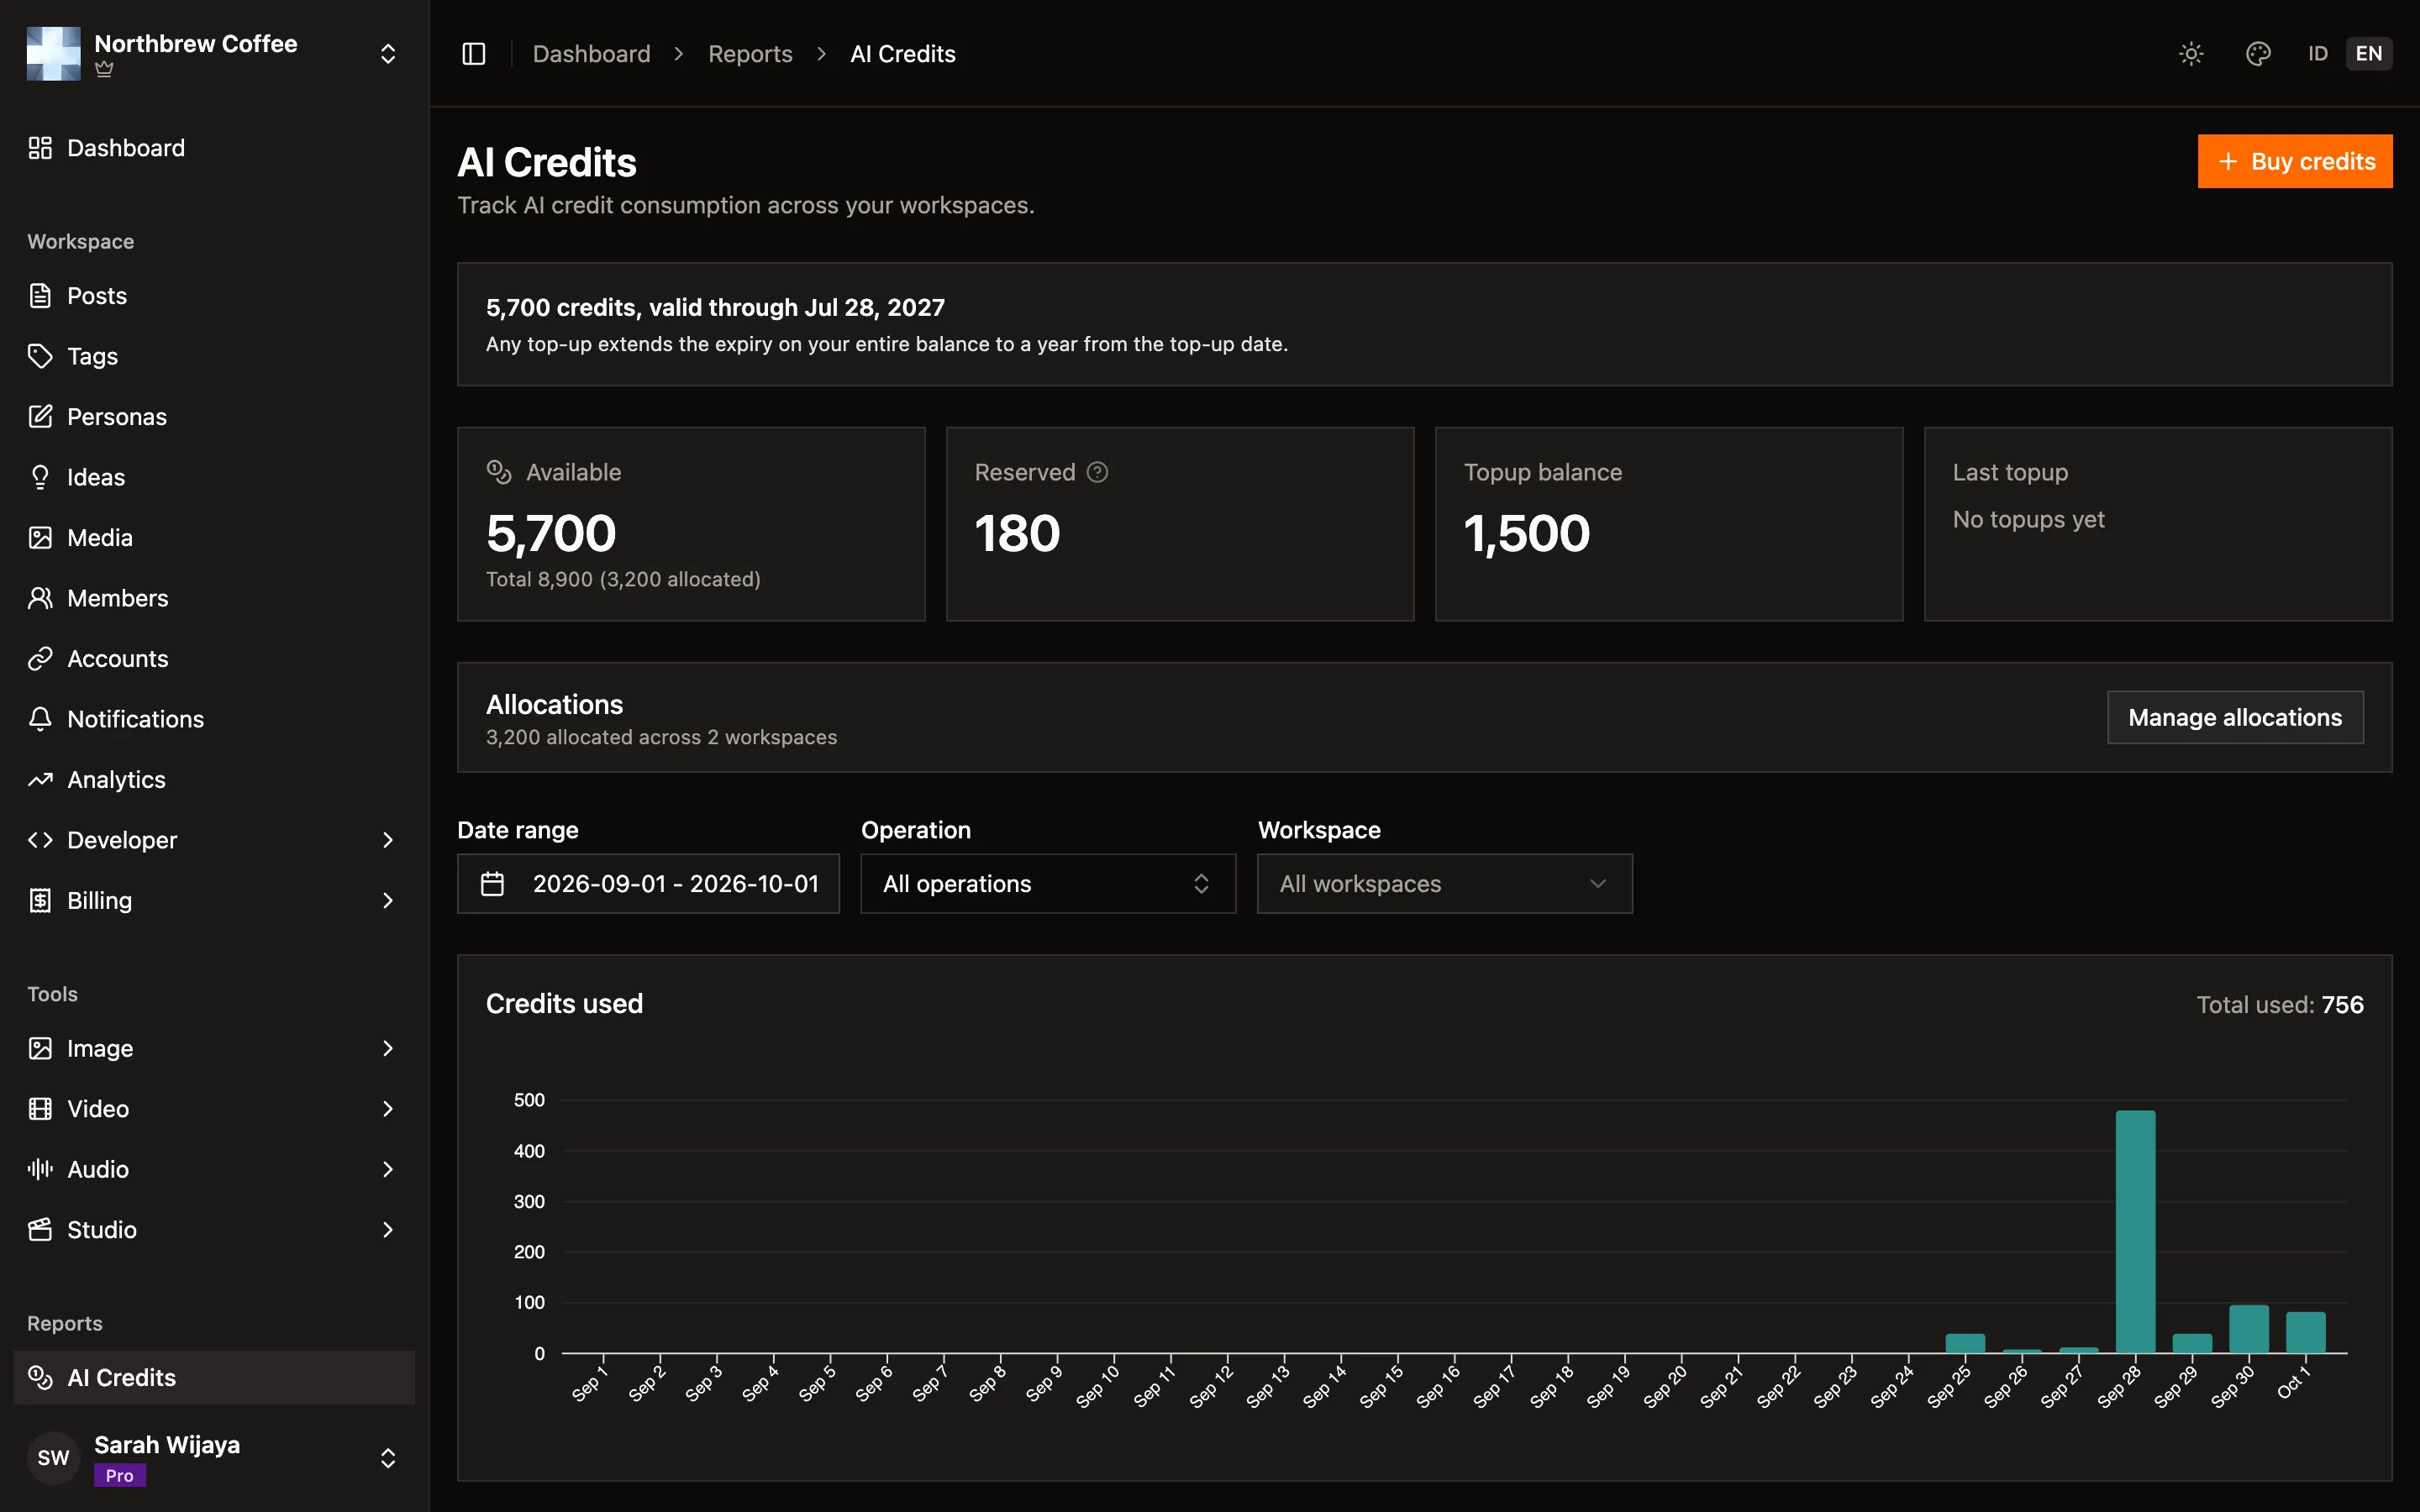2420x1512 pixels.
Task: Open the Analytics page
Action: click(x=214, y=780)
